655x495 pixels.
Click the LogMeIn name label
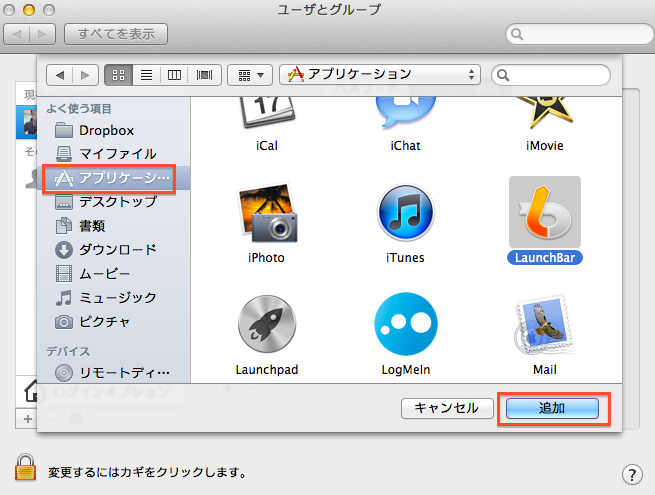(406, 370)
